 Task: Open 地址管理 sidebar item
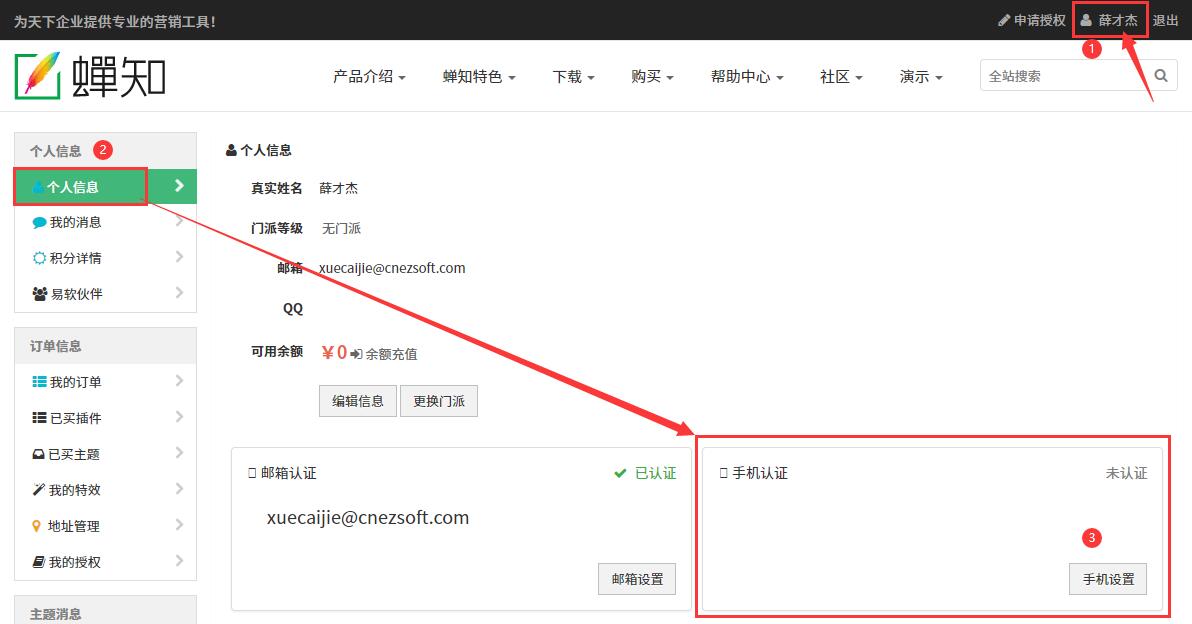pos(106,525)
